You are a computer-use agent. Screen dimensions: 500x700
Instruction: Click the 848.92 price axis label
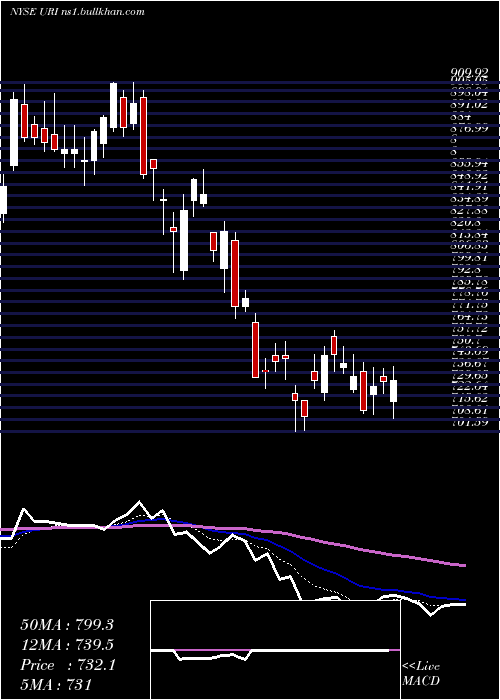pyautogui.click(x=469, y=175)
